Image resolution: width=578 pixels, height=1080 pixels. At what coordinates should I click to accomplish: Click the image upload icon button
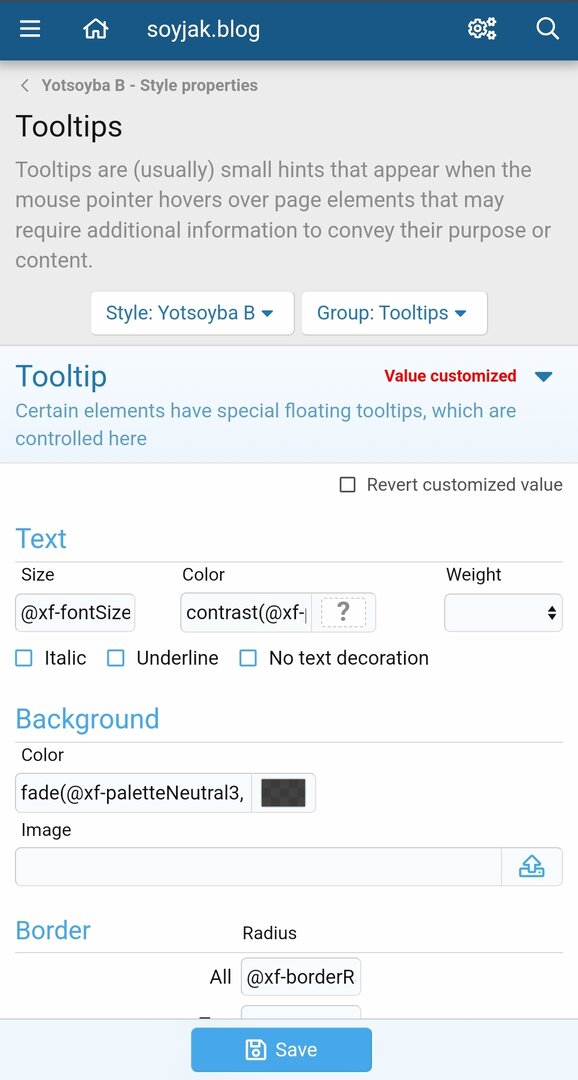(531, 866)
